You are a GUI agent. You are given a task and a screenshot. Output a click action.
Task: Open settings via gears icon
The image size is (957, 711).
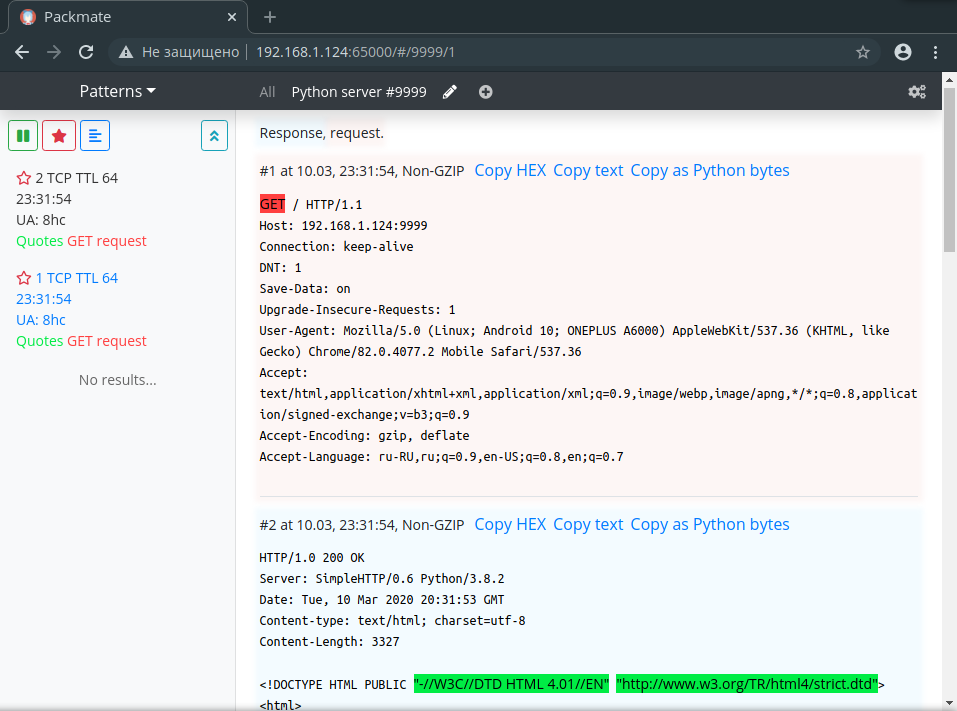[916, 92]
